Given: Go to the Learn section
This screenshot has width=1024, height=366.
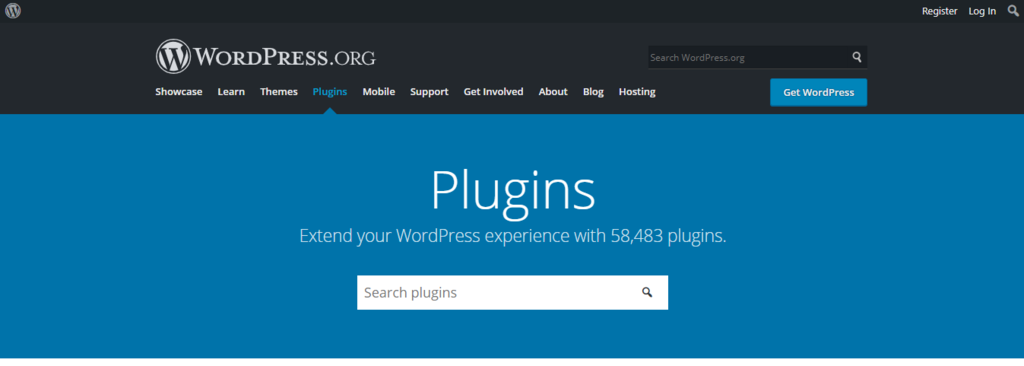Looking at the screenshot, I should (x=231, y=92).
